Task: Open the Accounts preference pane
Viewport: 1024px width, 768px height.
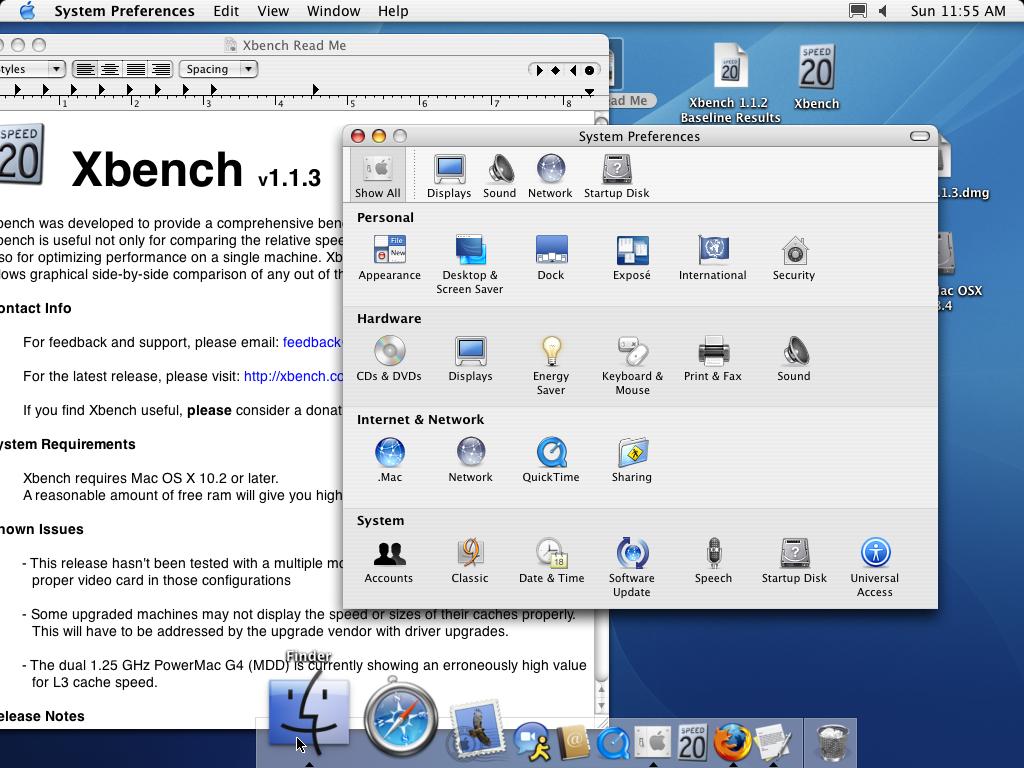Action: [389, 561]
